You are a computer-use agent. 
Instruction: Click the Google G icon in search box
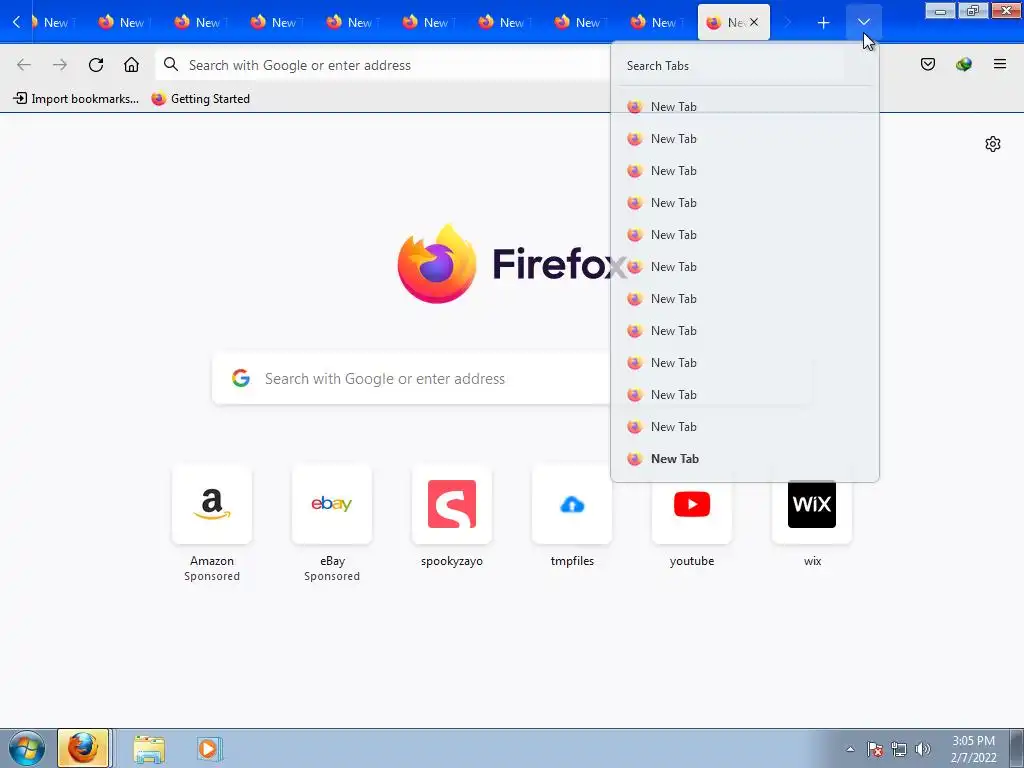pos(241,378)
